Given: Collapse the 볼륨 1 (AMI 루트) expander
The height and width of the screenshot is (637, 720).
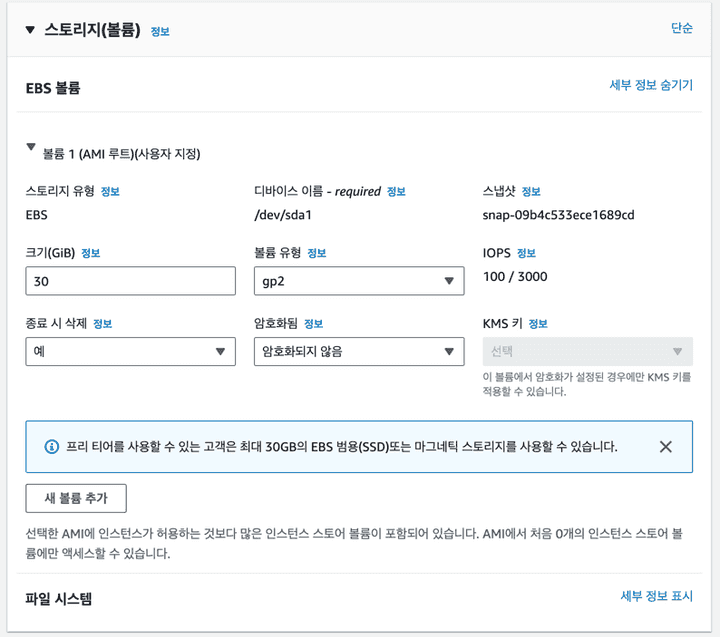Looking at the screenshot, I should tap(31, 148).
